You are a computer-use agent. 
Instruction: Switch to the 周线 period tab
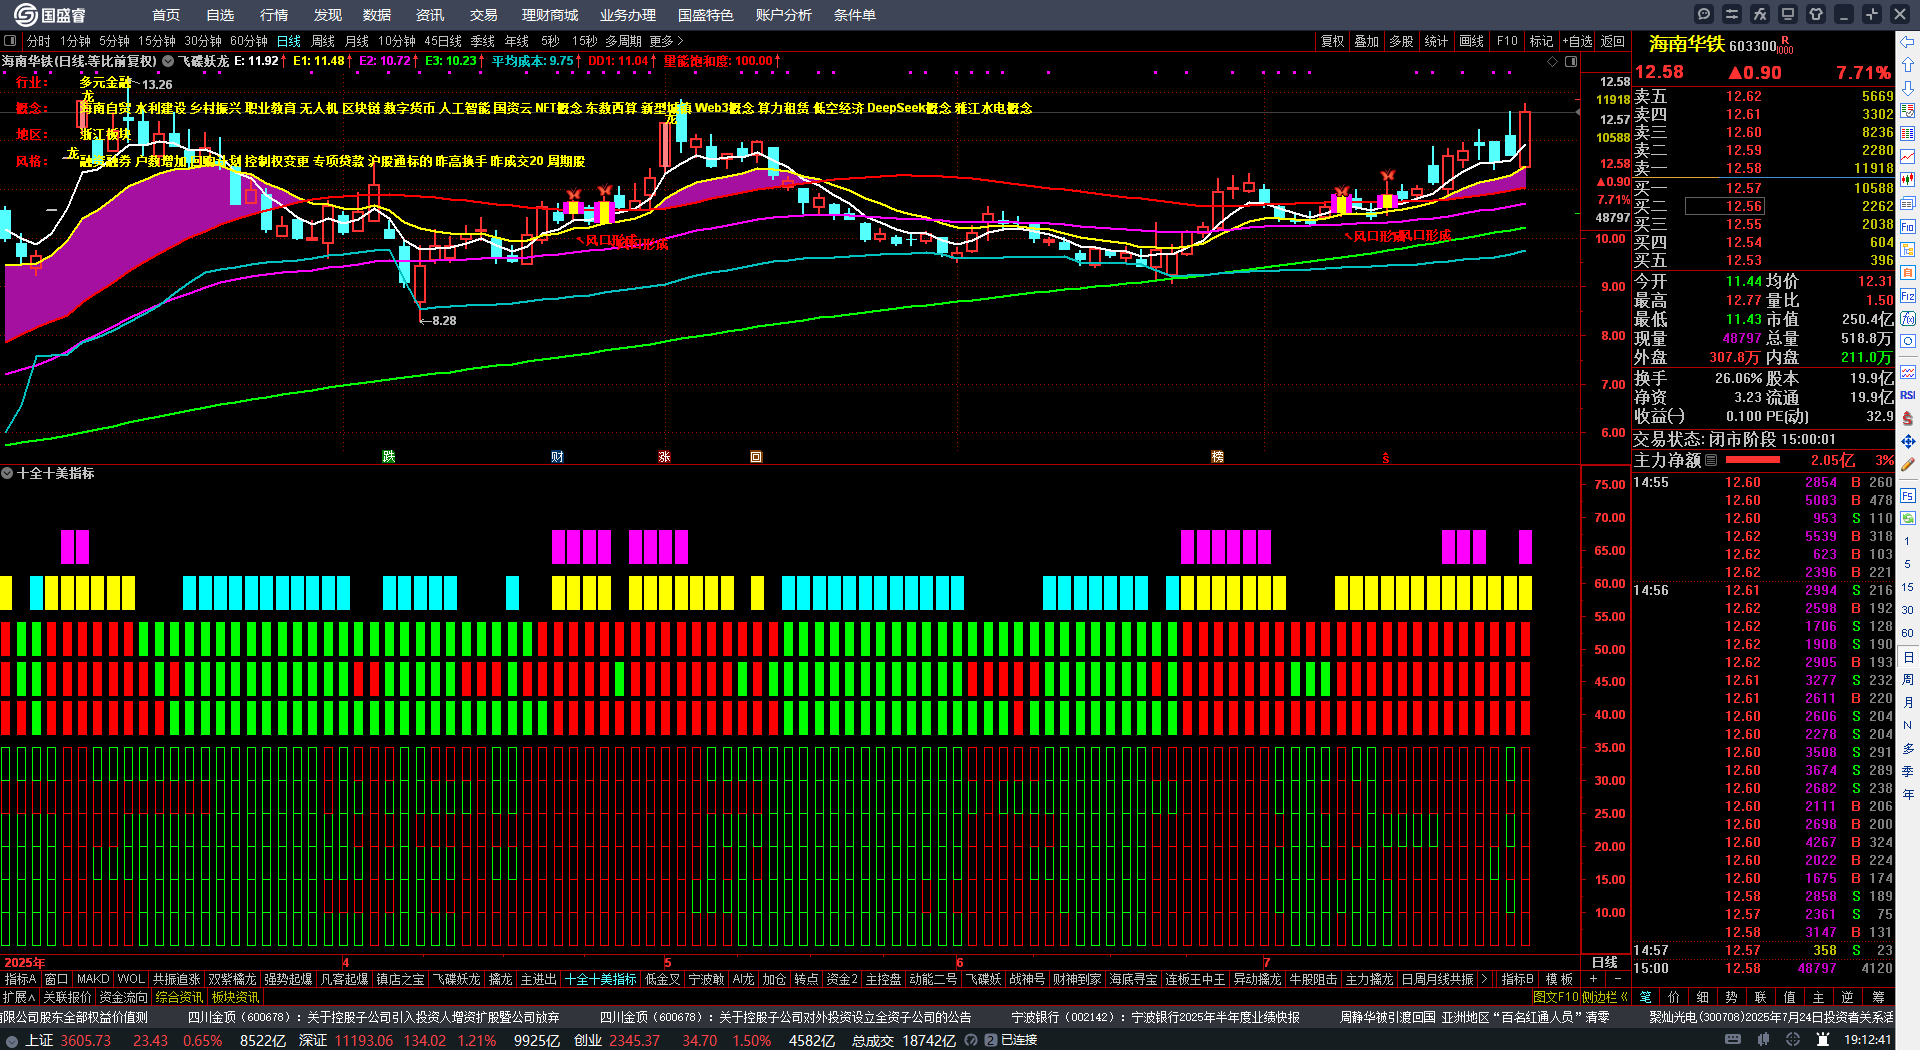(323, 41)
